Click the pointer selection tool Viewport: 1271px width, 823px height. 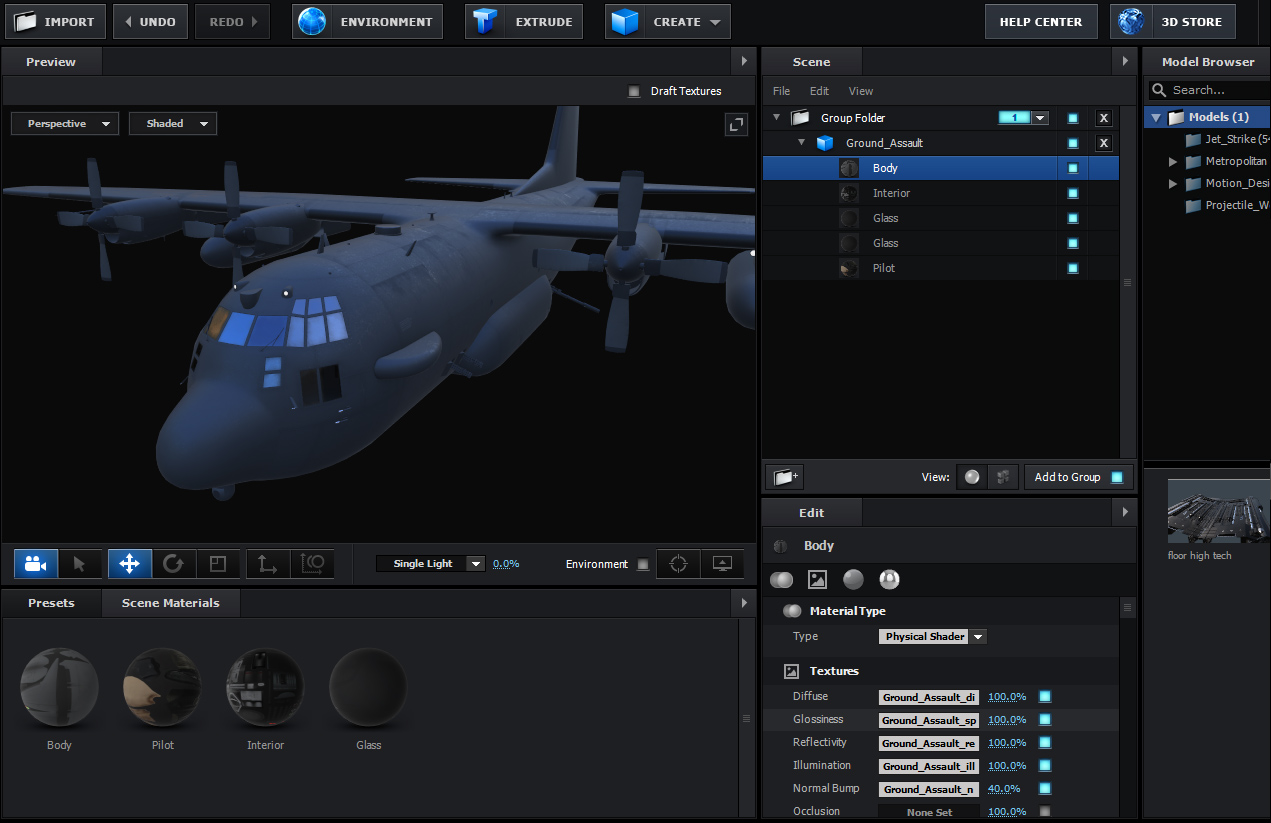[80, 564]
